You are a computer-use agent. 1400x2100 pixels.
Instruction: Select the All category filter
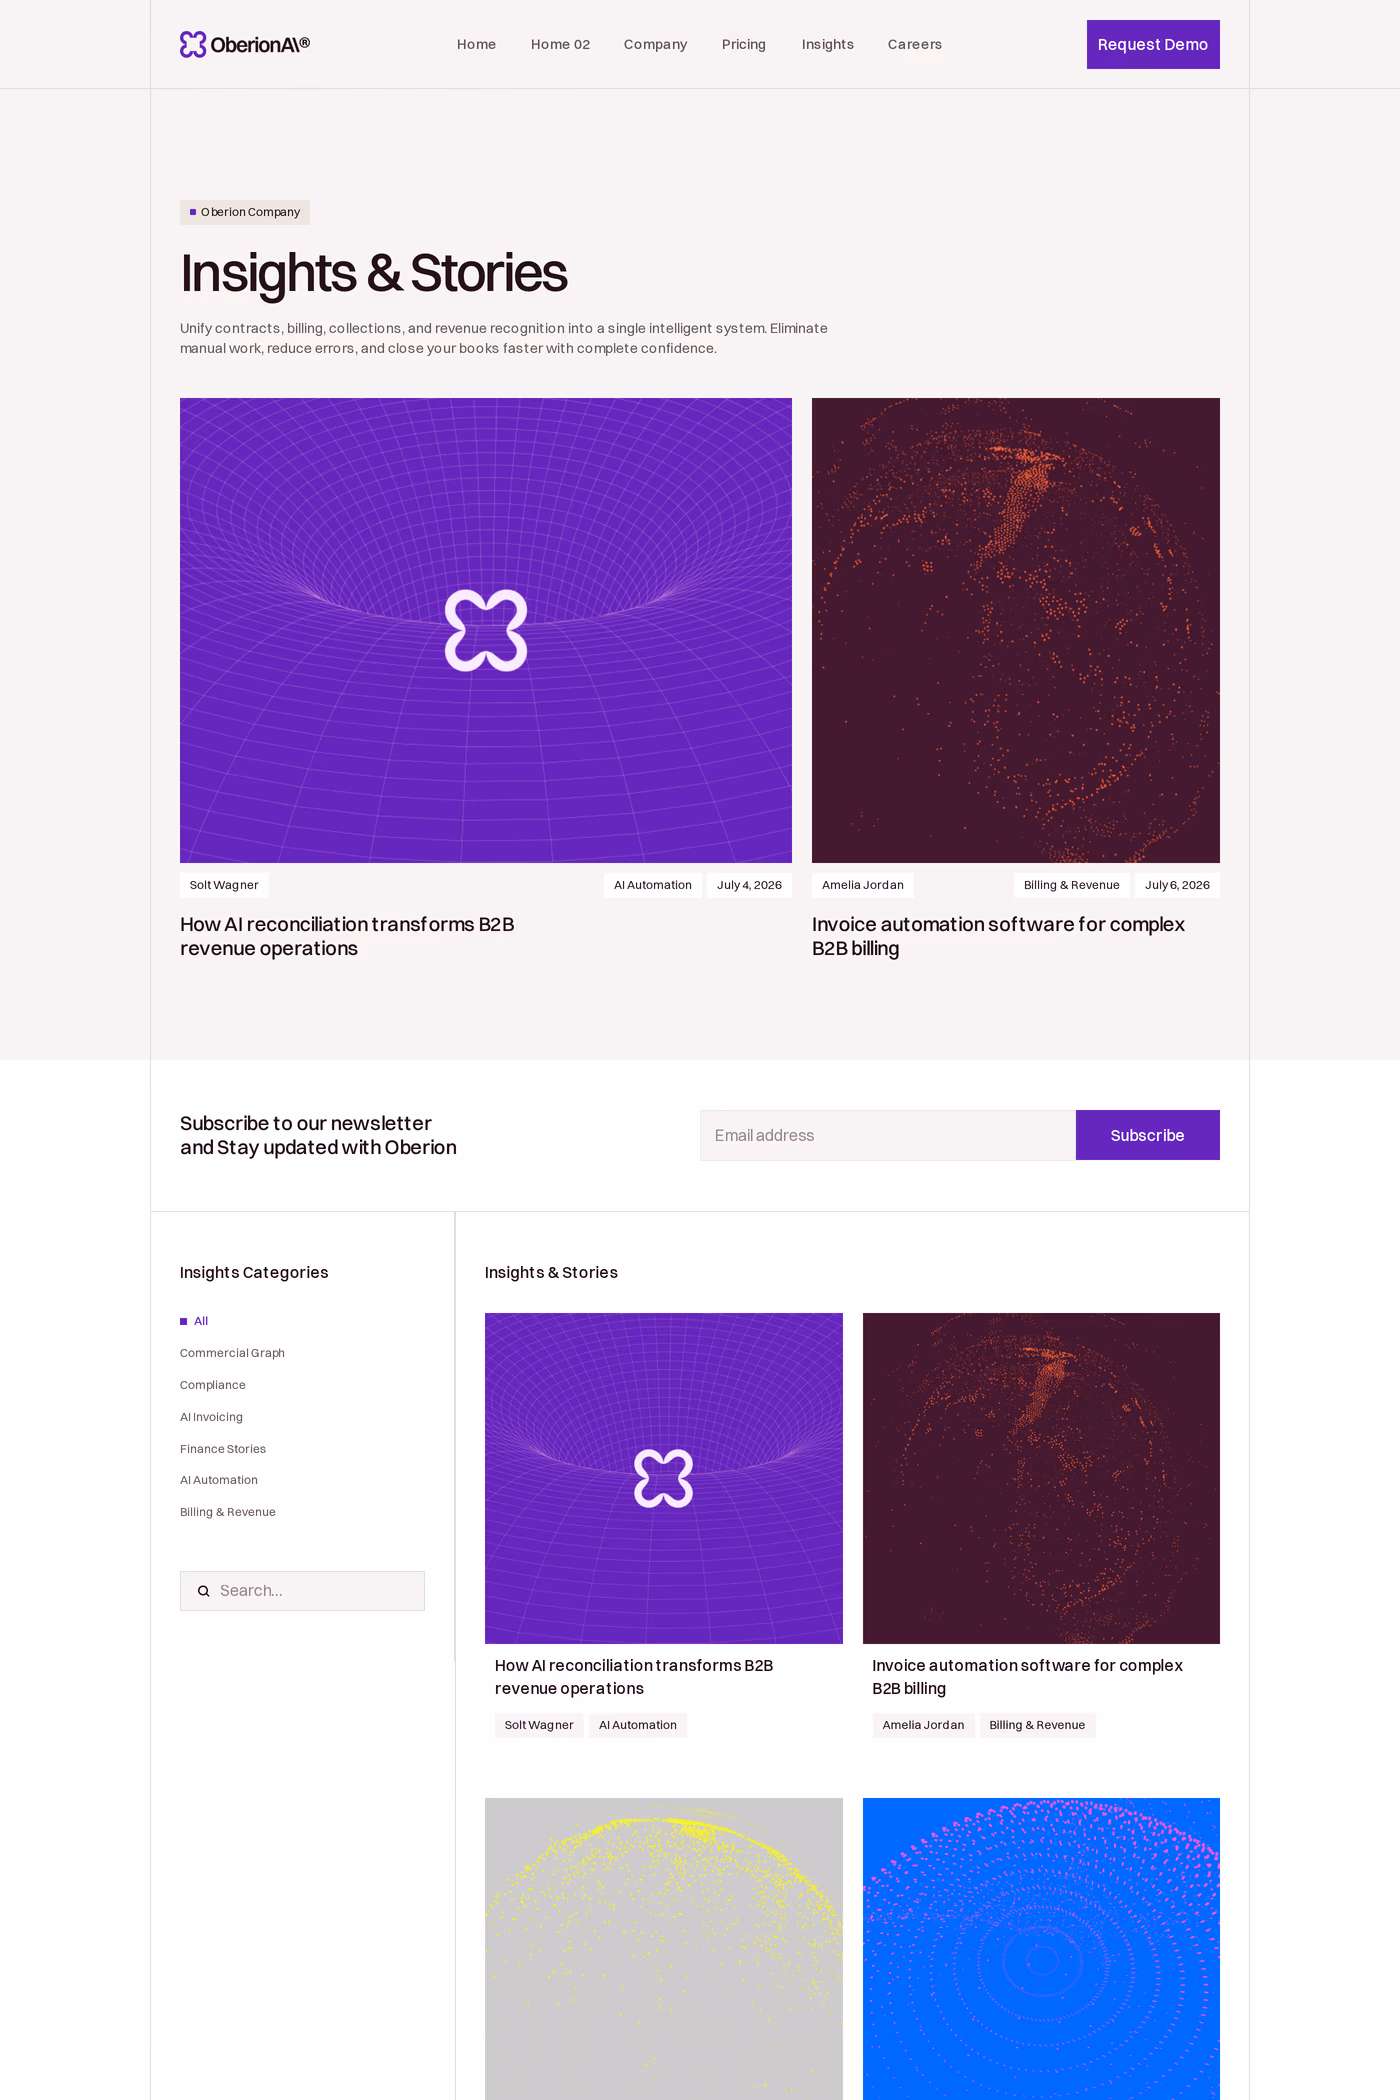[x=194, y=1321]
